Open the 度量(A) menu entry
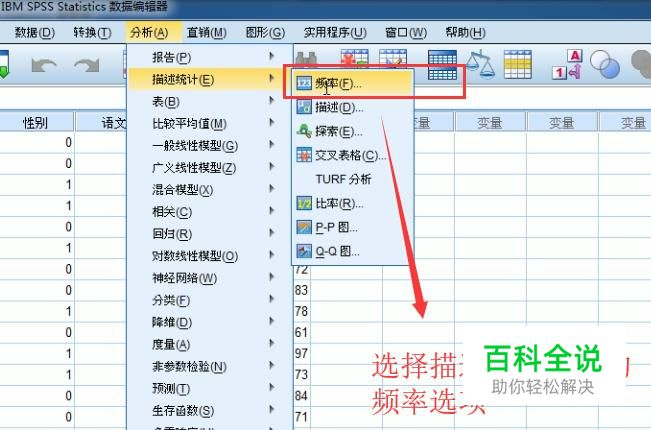Viewport: 651px width, 430px height. tap(209, 344)
